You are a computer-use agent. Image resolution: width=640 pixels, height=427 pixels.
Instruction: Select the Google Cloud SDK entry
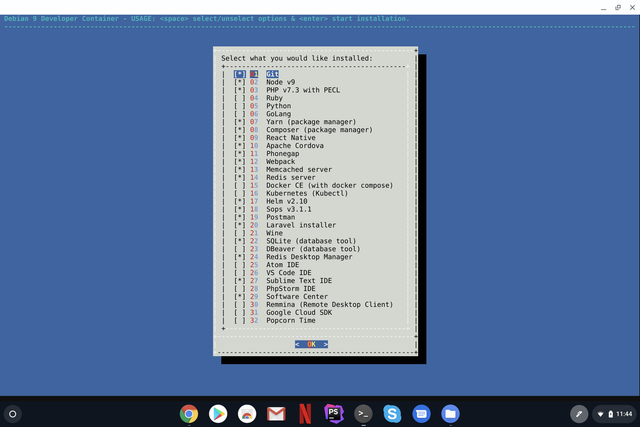[283, 313]
